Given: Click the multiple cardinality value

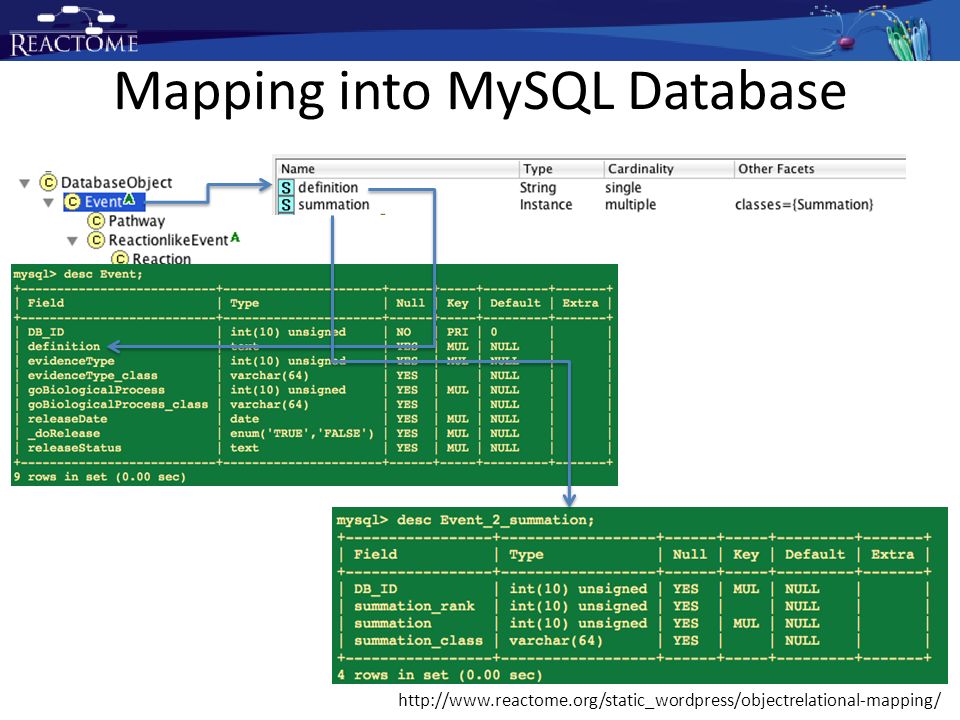Looking at the screenshot, I should [x=630, y=204].
